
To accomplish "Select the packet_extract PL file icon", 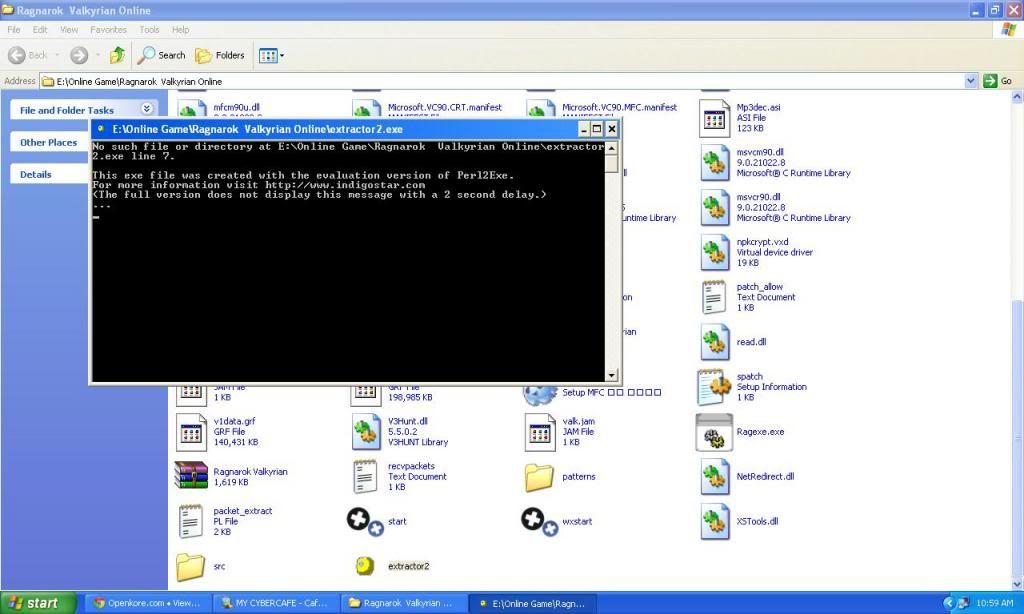I will coord(191,521).
